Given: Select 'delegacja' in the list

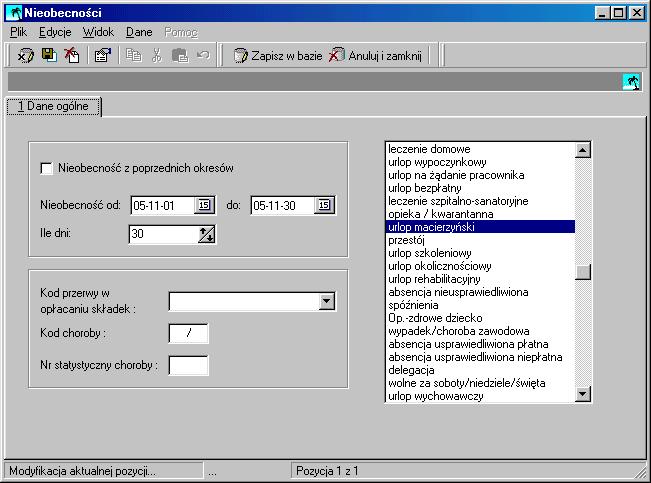Looking at the screenshot, I should [480, 370].
